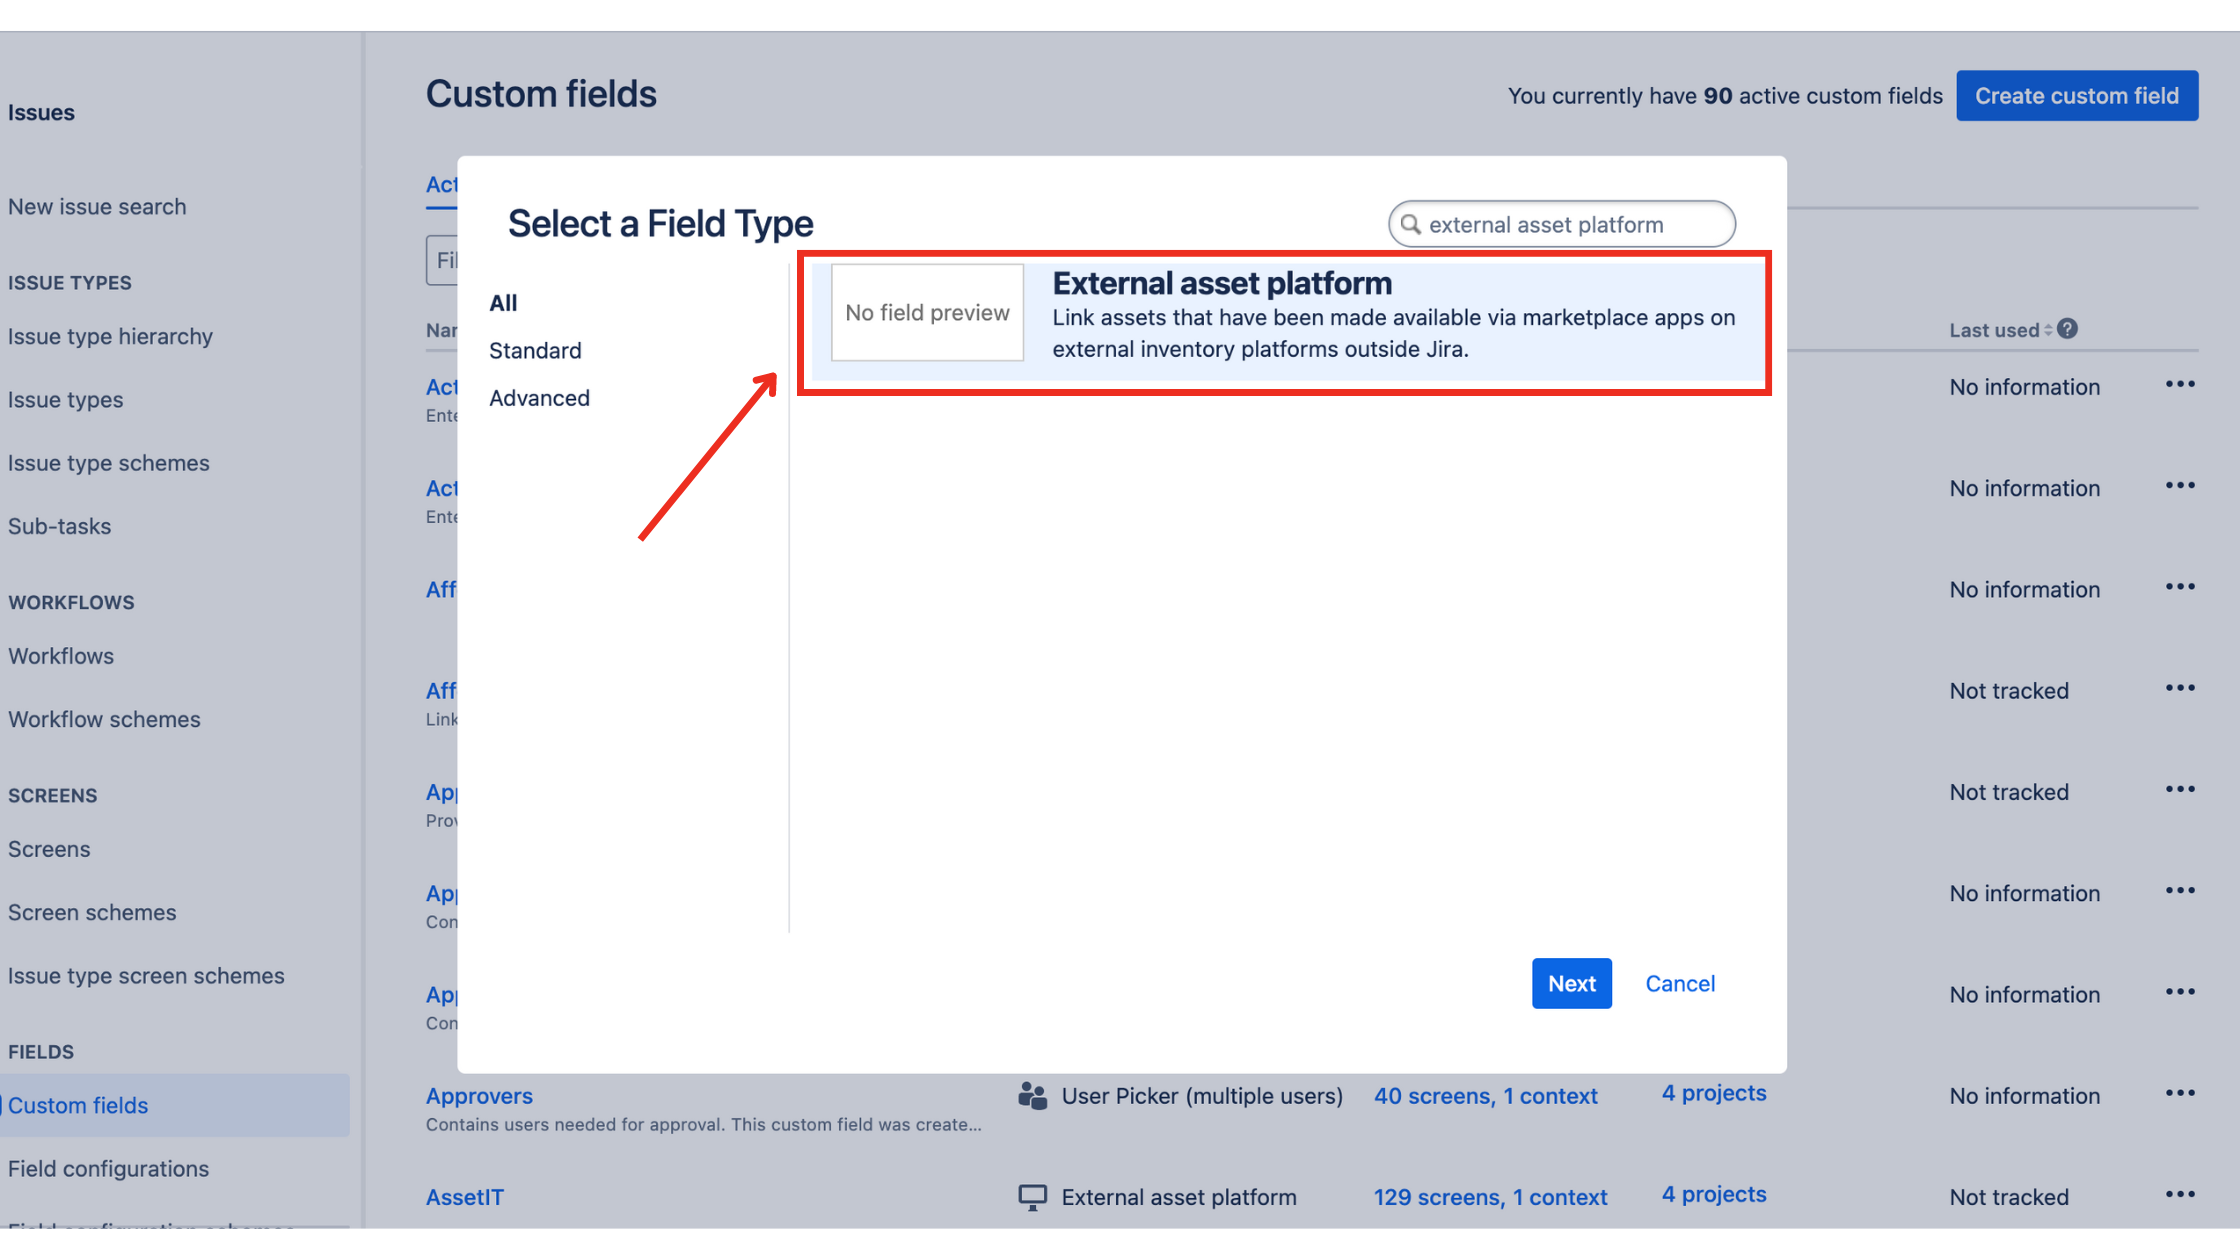Click 40 screens, 1 context link
This screenshot has height=1260, width=2240.
1485,1096
